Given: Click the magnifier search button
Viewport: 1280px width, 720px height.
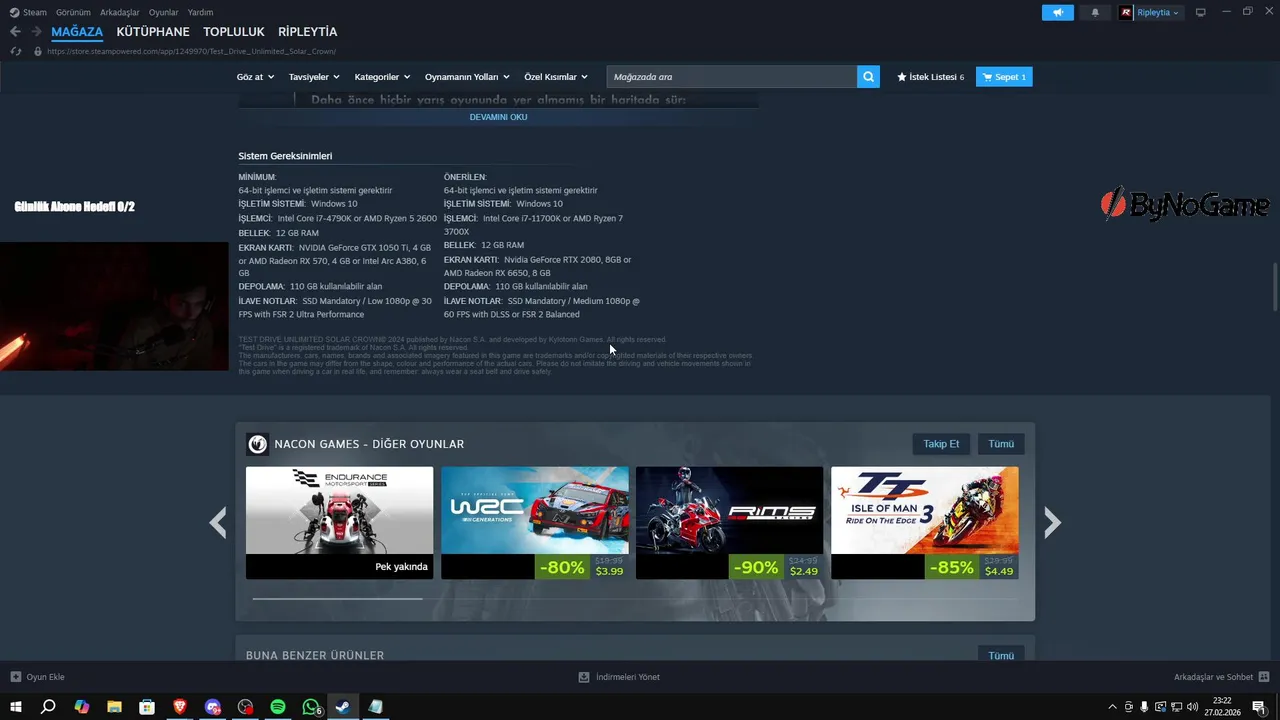Looking at the screenshot, I should tap(868, 77).
